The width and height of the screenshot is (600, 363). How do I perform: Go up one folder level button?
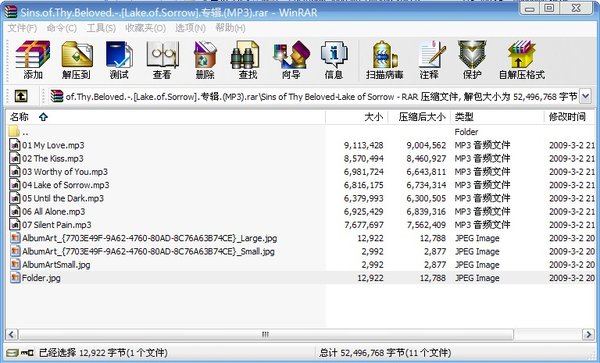(x=21, y=96)
